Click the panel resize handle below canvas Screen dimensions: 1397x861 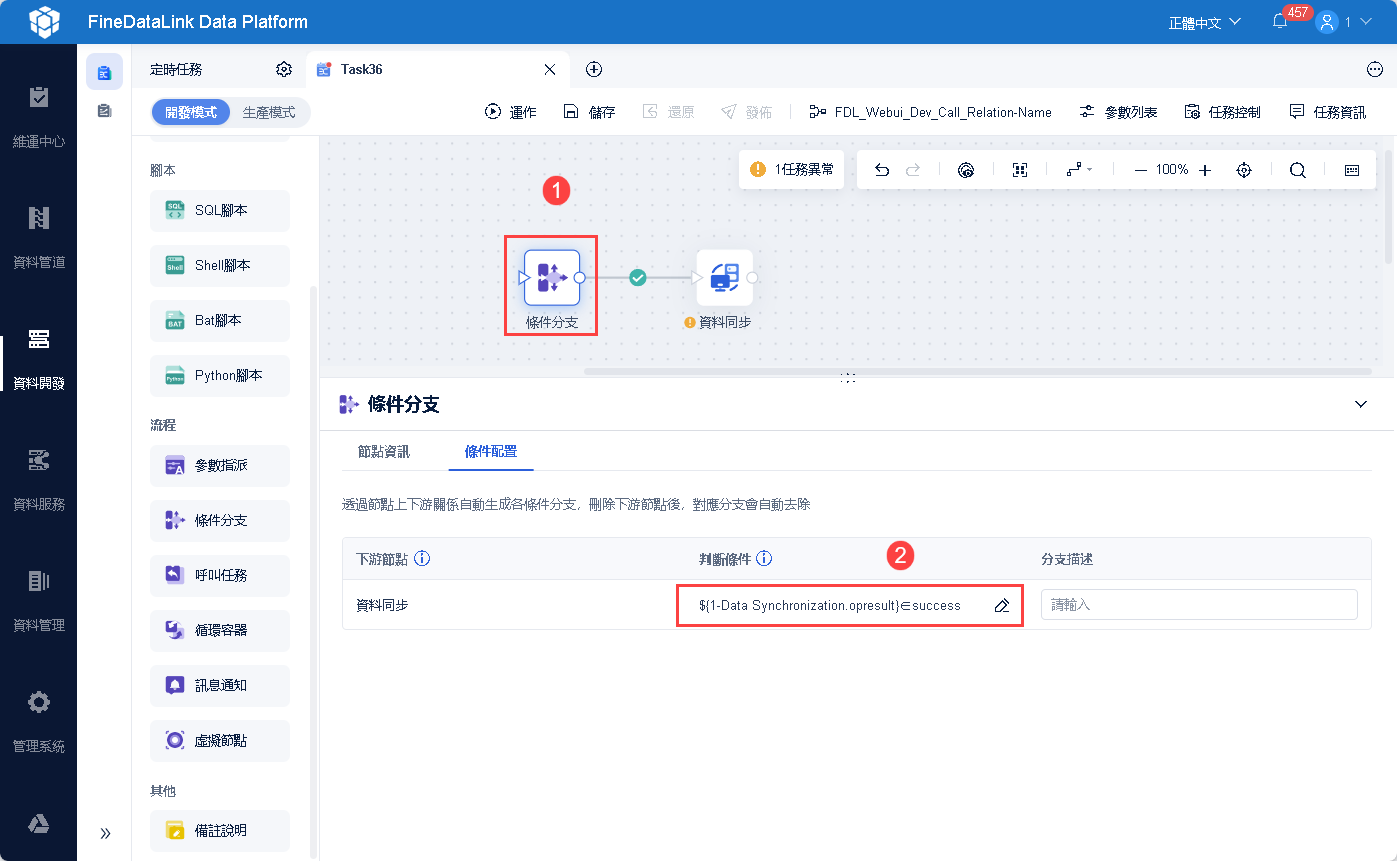(848, 378)
